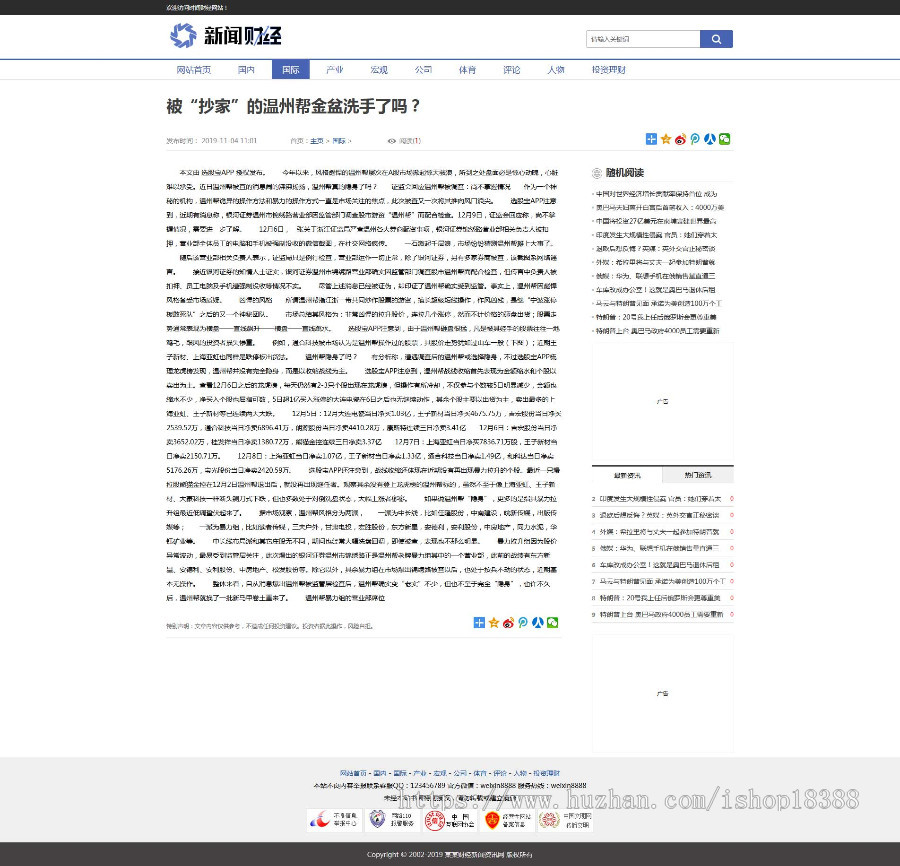Open 随机阅读 item about 27亿美元 investment
900x866 pixels.
656,221
